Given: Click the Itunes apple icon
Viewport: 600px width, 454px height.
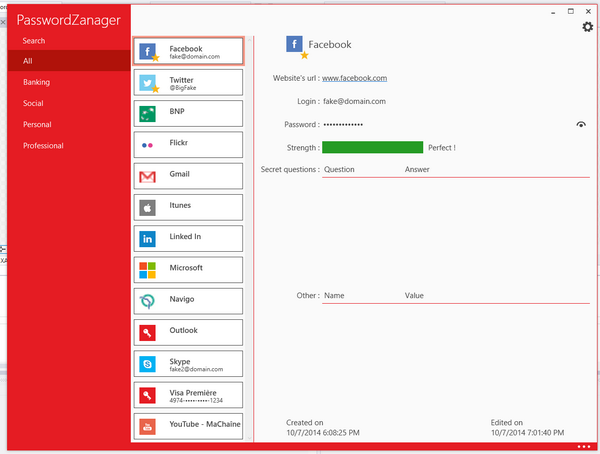Looking at the screenshot, I should coord(147,208).
